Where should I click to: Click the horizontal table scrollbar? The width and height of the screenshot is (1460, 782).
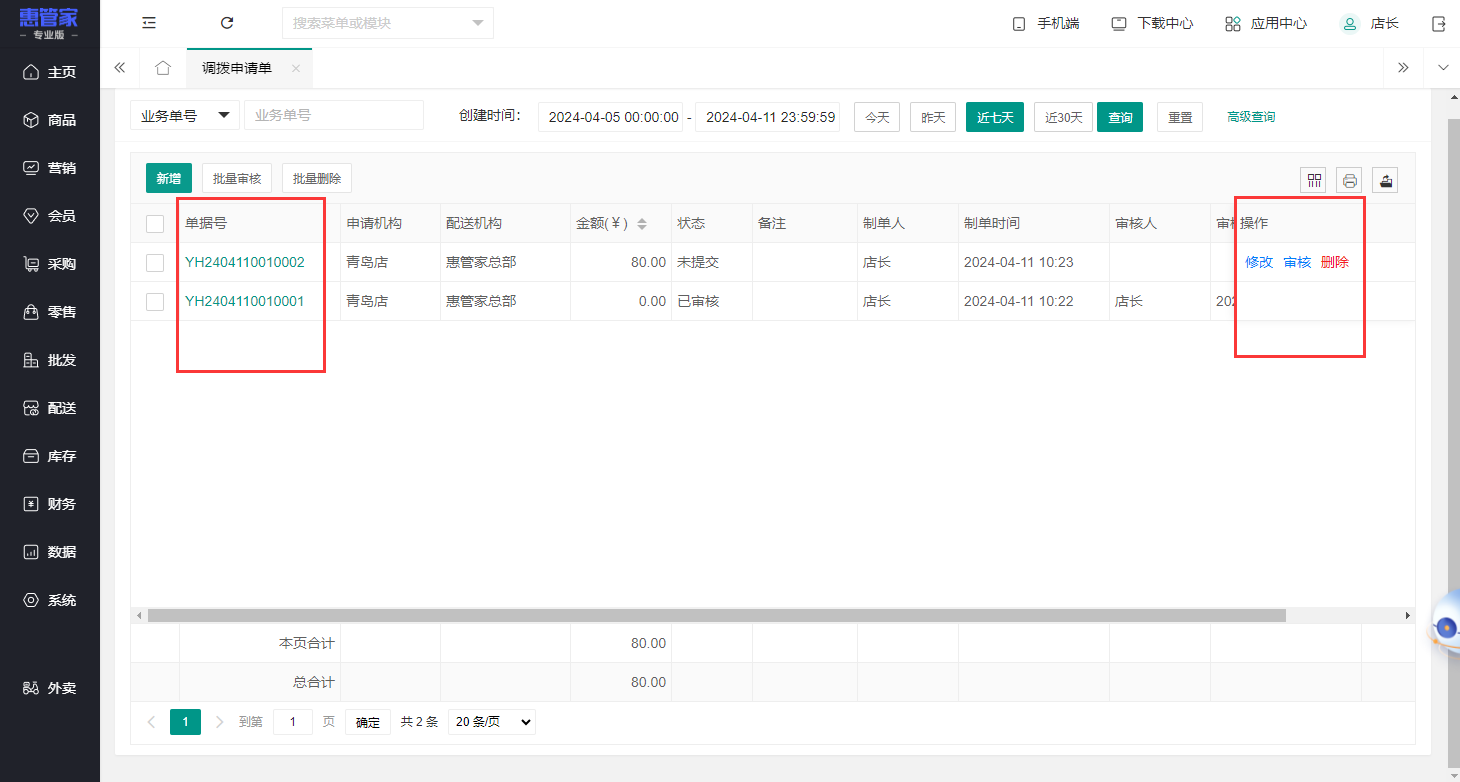(716, 616)
